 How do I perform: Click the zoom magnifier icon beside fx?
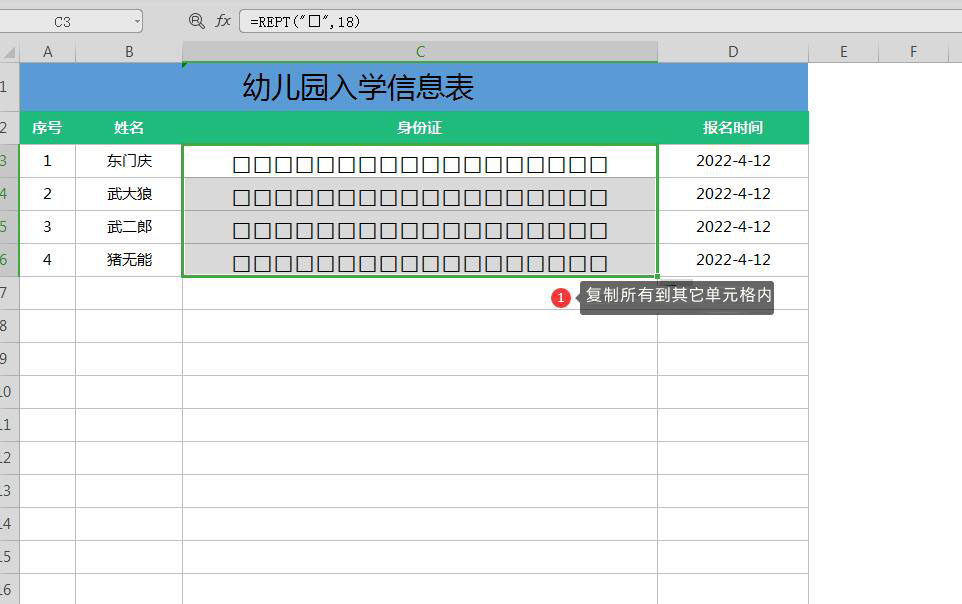196,21
